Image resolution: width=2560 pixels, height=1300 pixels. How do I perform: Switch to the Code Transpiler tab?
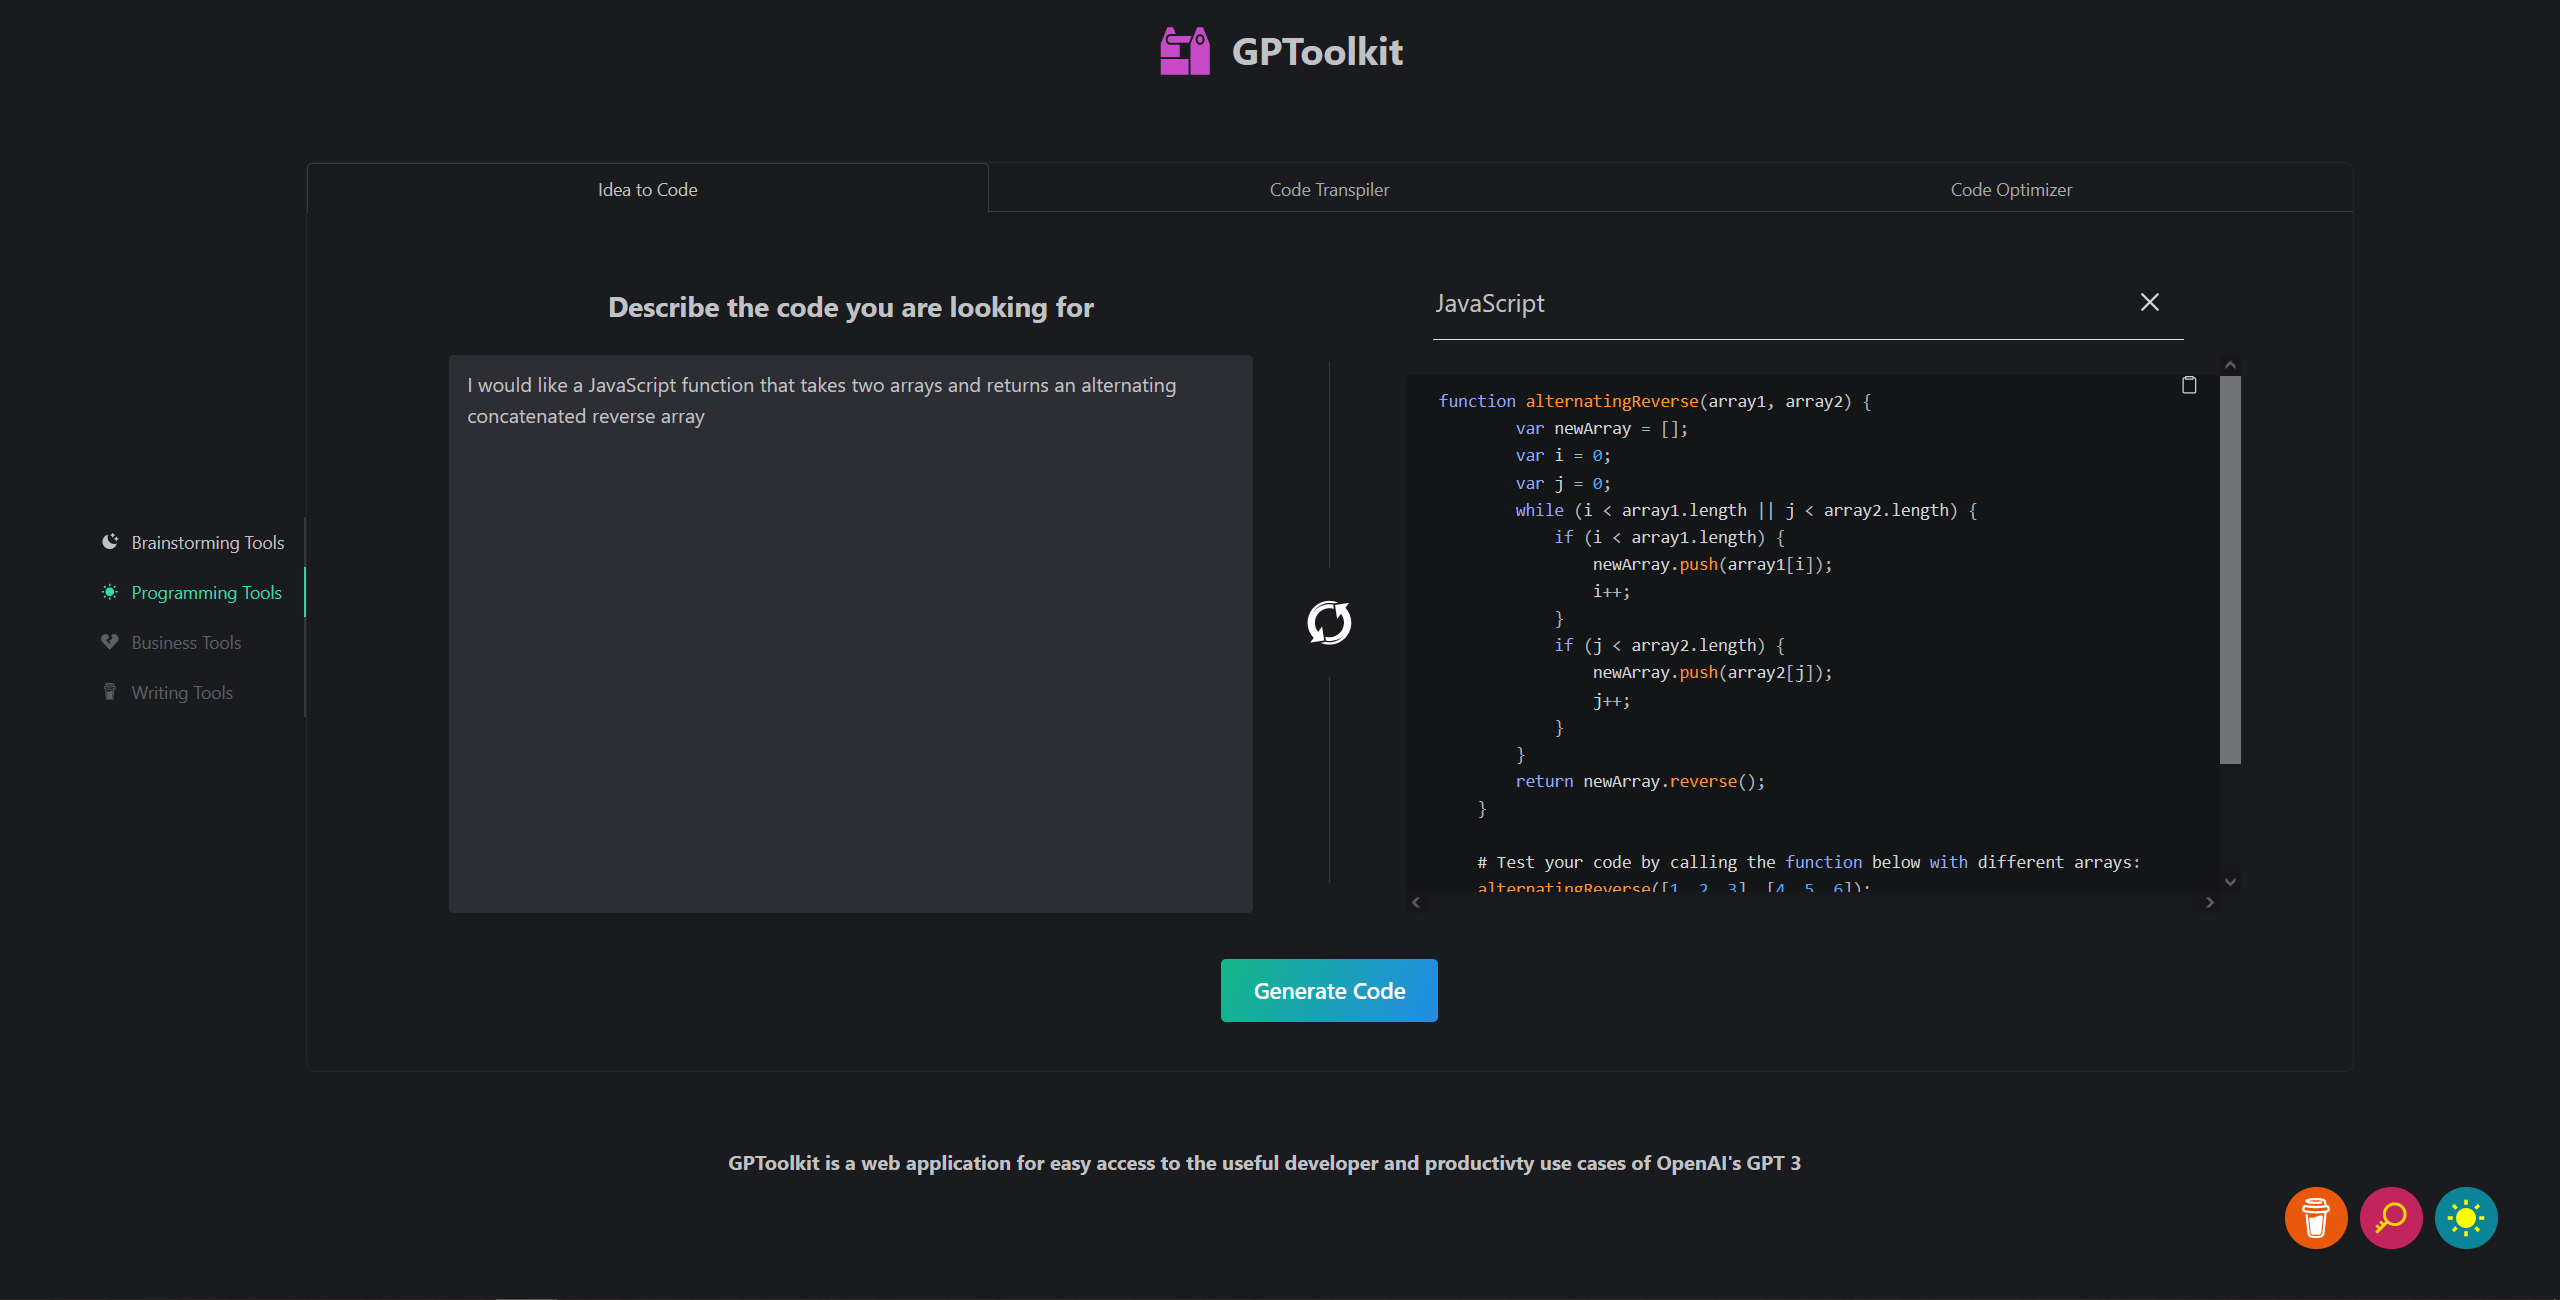[1328, 189]
